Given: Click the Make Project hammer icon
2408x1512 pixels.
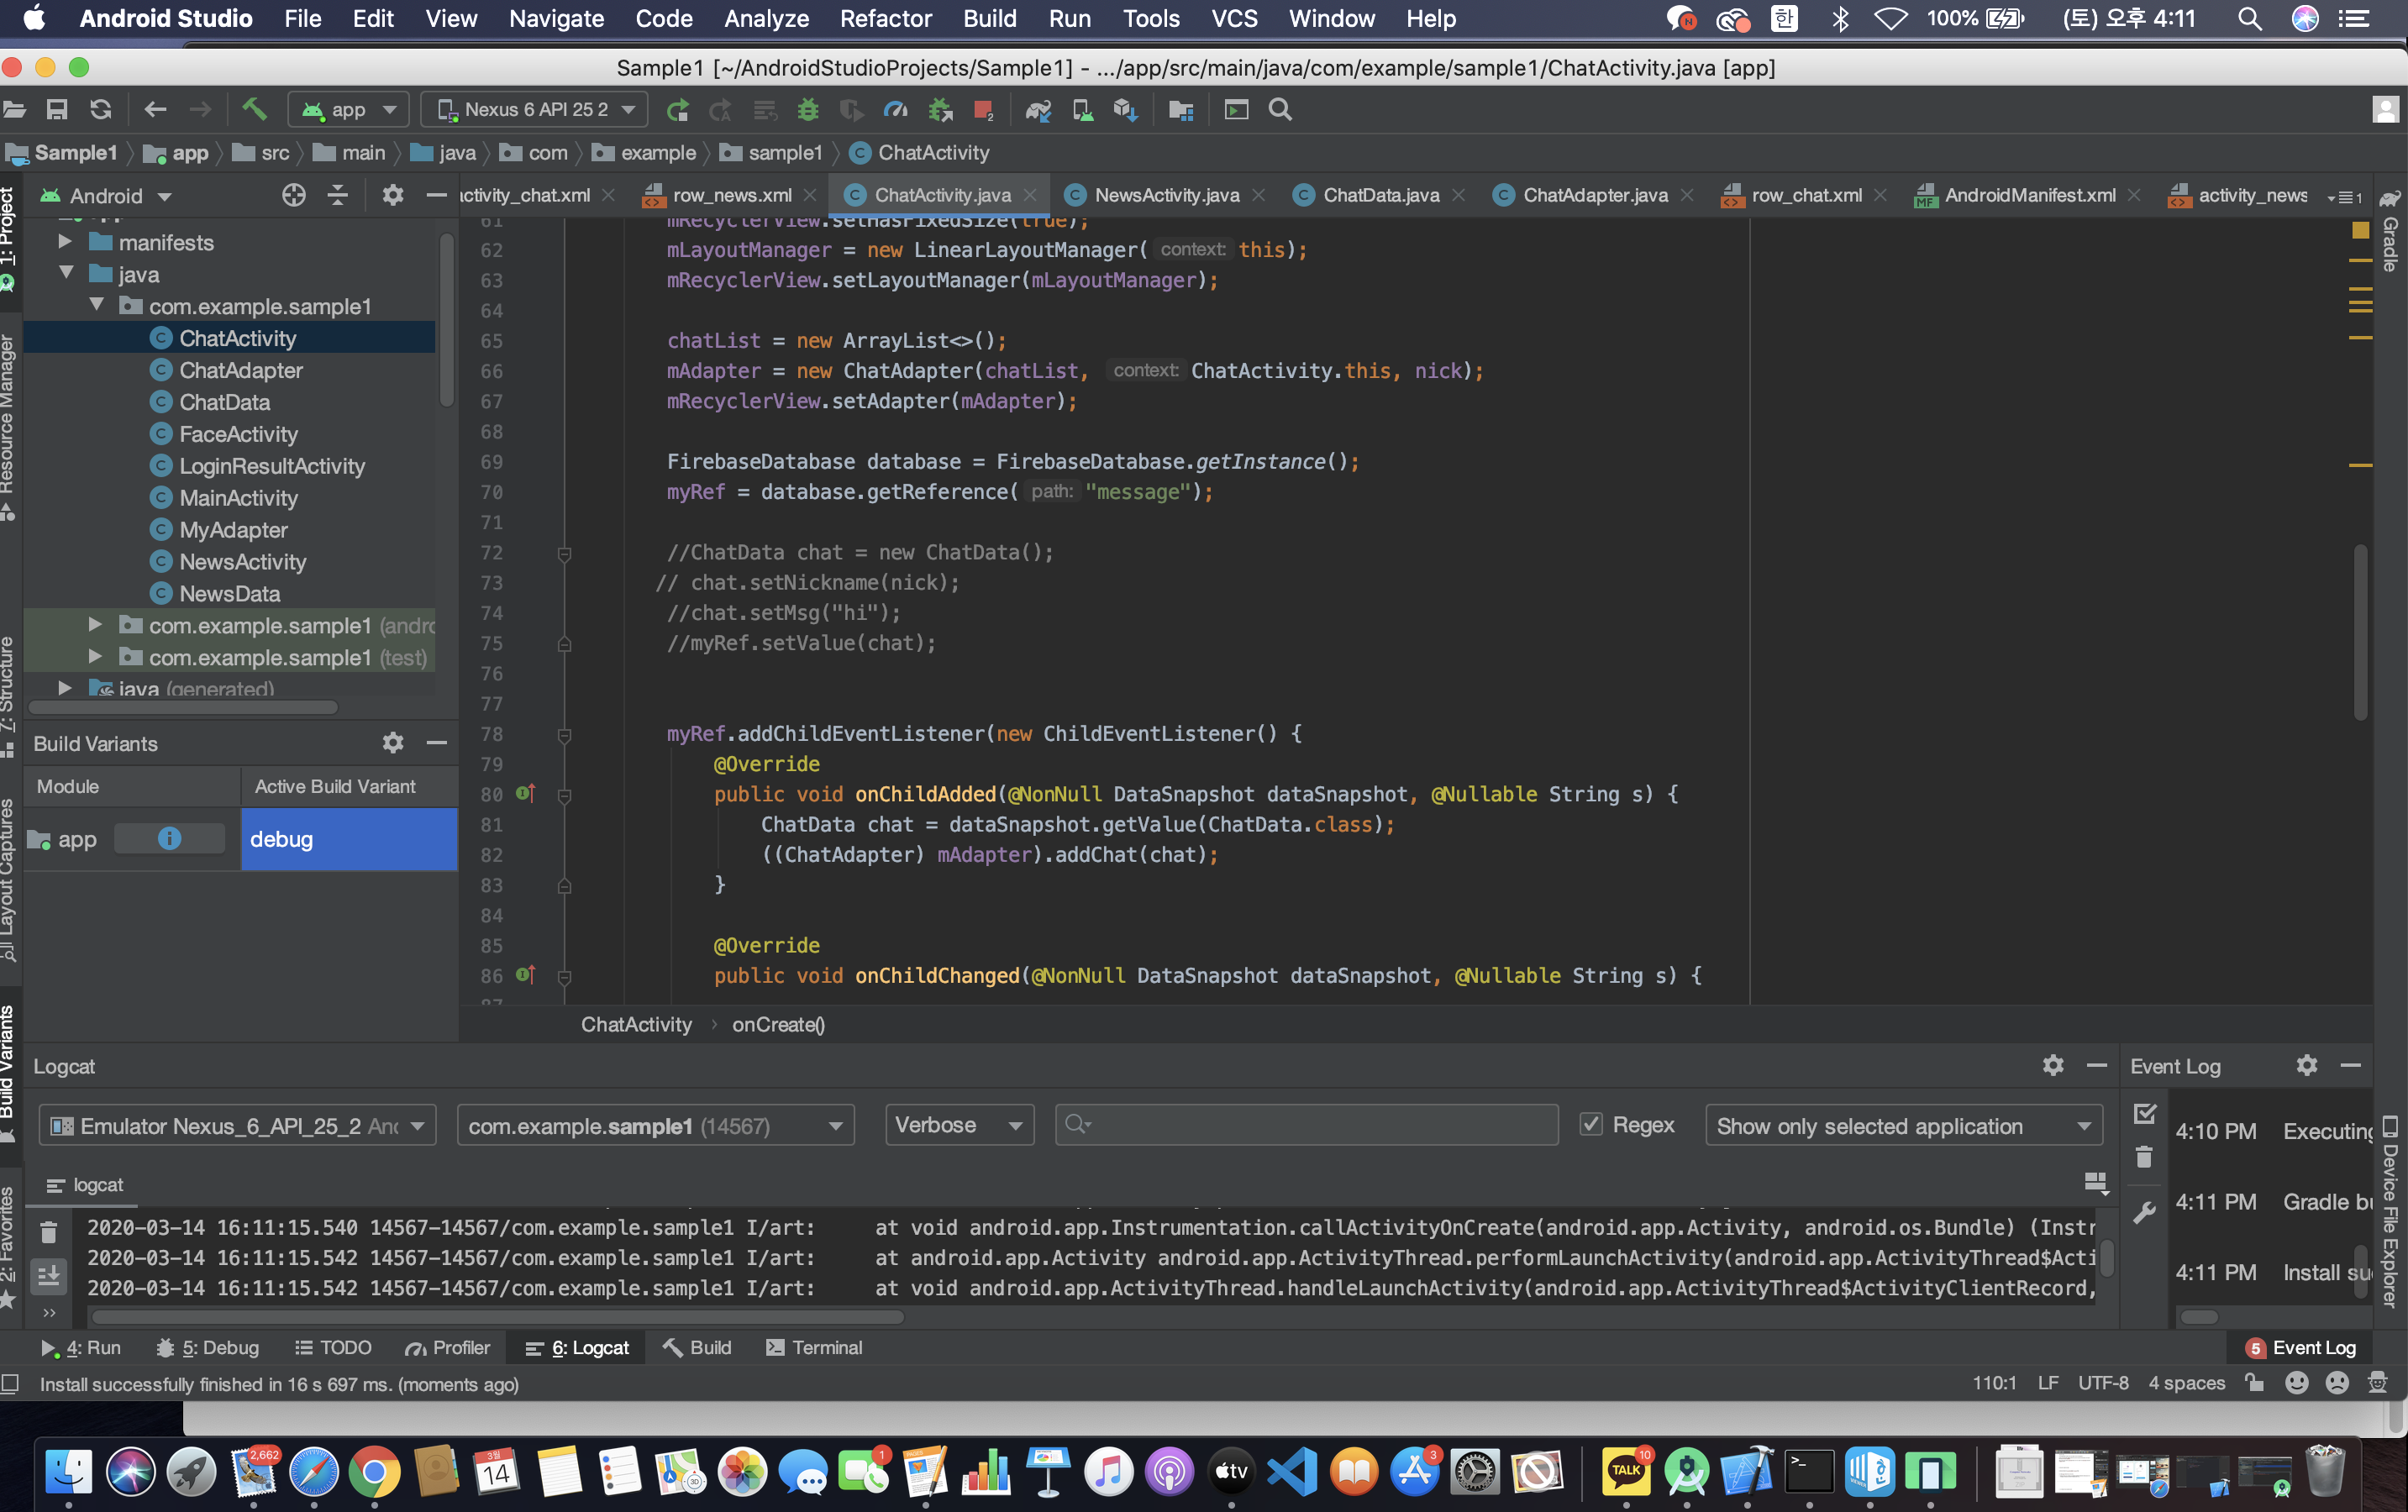Looking at the screenshot, I should point(254,109).
